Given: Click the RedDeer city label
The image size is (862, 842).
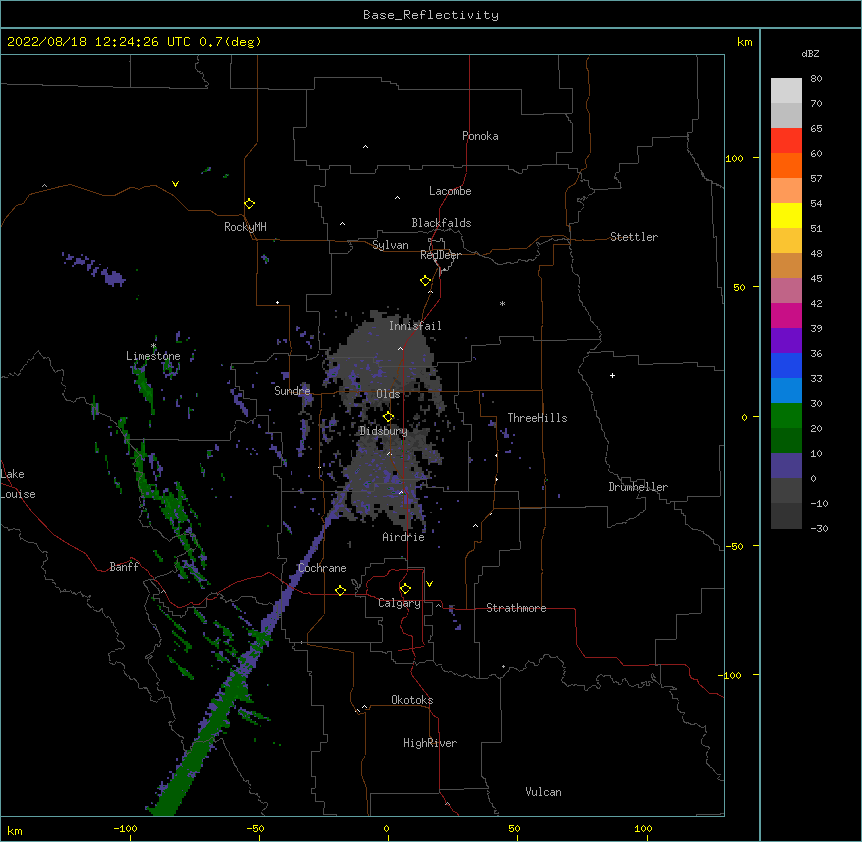Looking at the screenshot, I should [440, 255].
